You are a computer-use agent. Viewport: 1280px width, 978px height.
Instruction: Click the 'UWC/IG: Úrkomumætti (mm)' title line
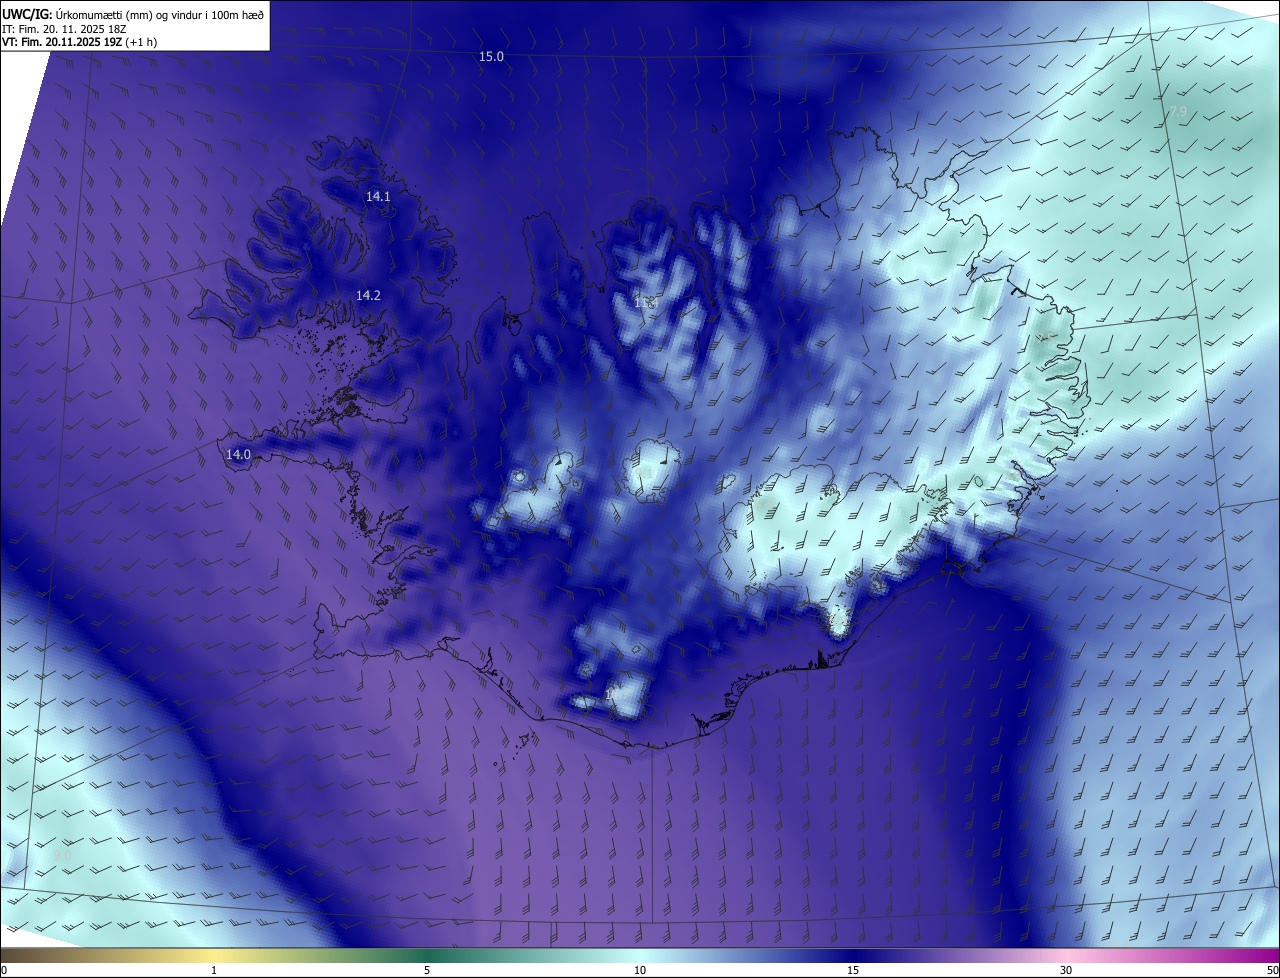133,15
